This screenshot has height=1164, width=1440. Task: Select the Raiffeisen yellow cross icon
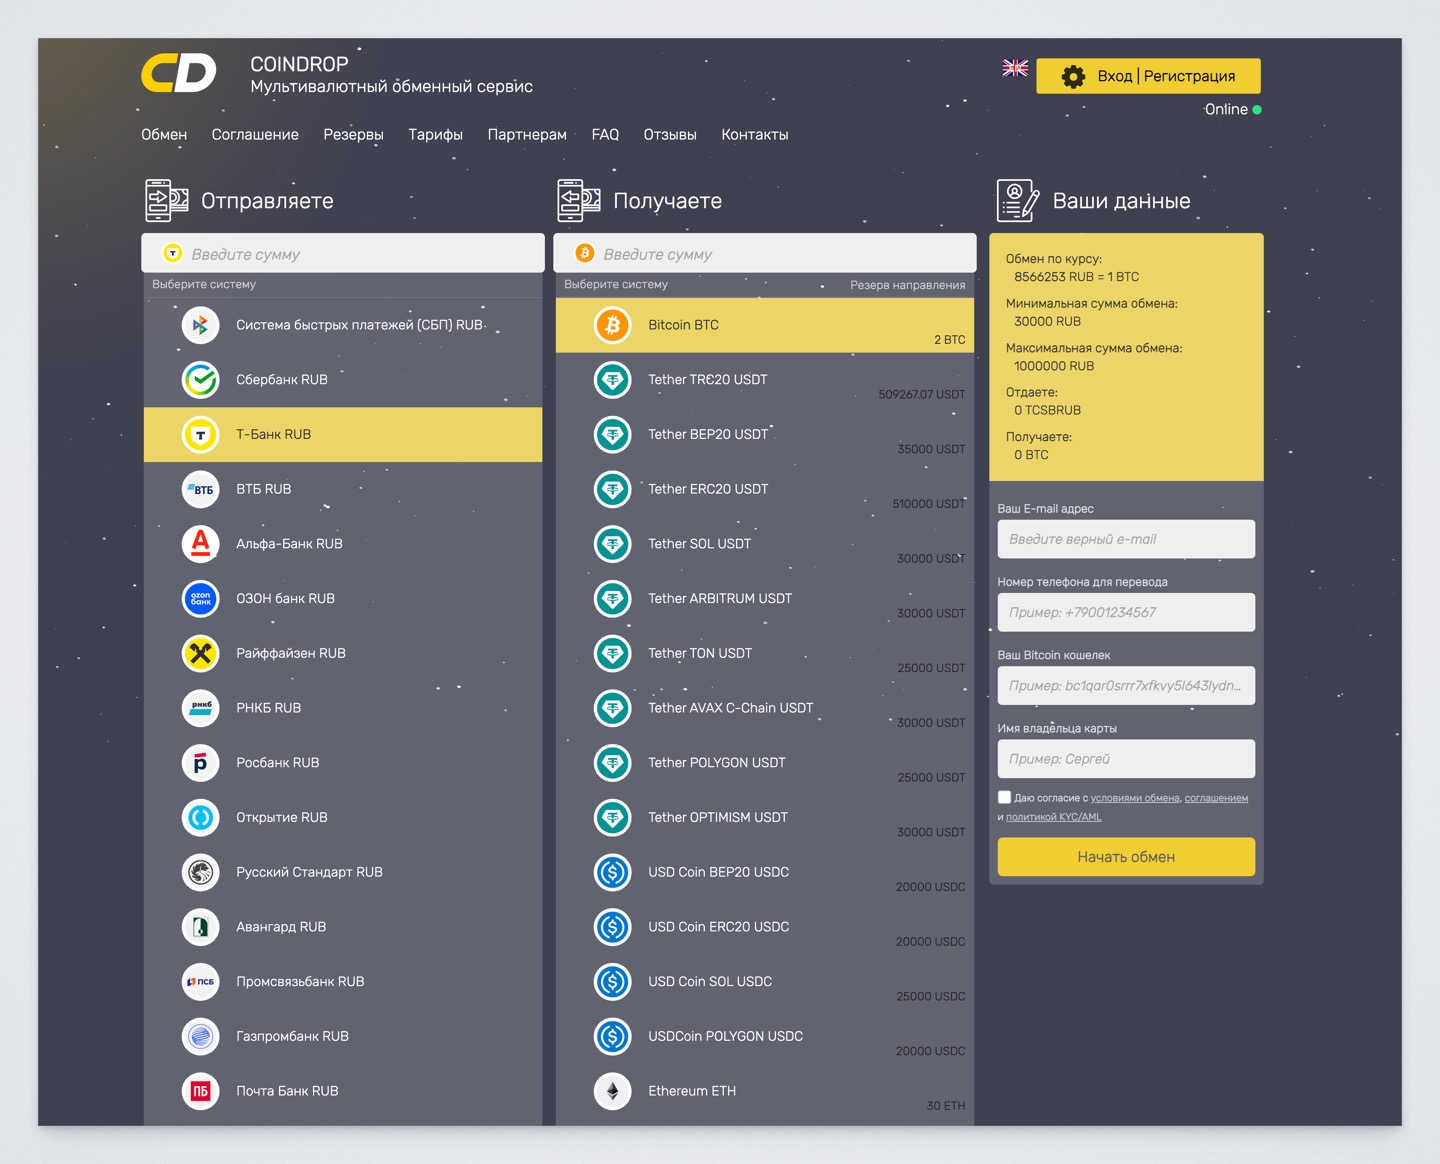200,653
